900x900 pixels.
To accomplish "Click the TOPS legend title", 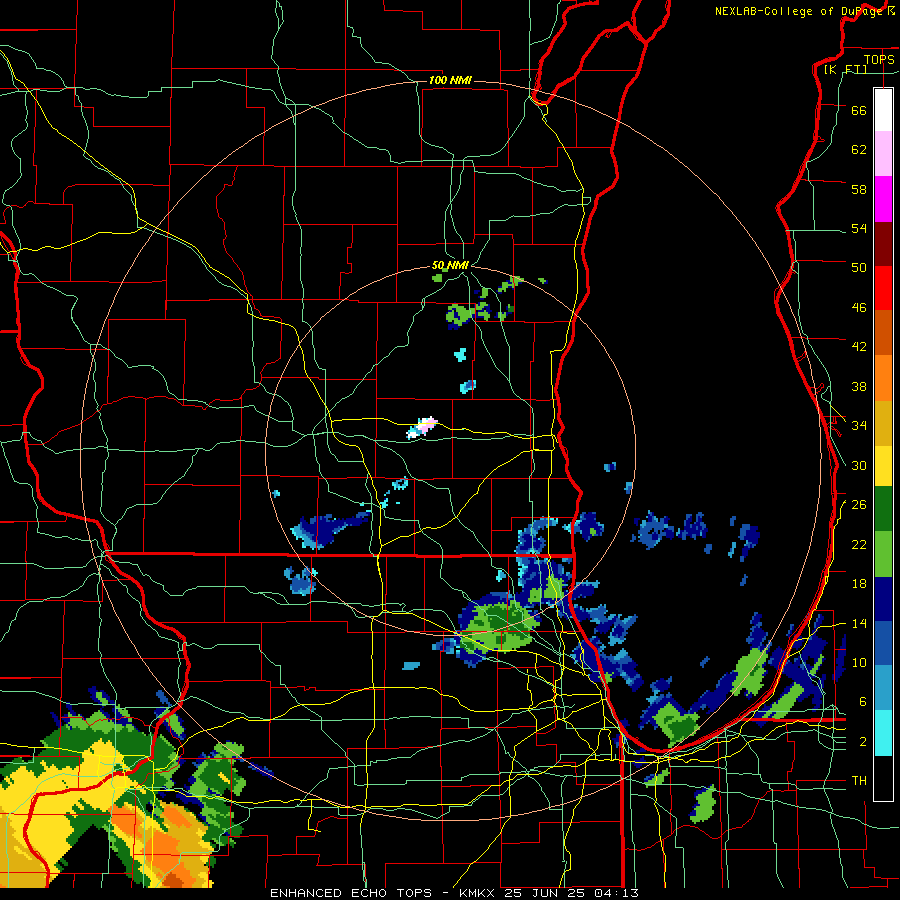I will (879, 59).
